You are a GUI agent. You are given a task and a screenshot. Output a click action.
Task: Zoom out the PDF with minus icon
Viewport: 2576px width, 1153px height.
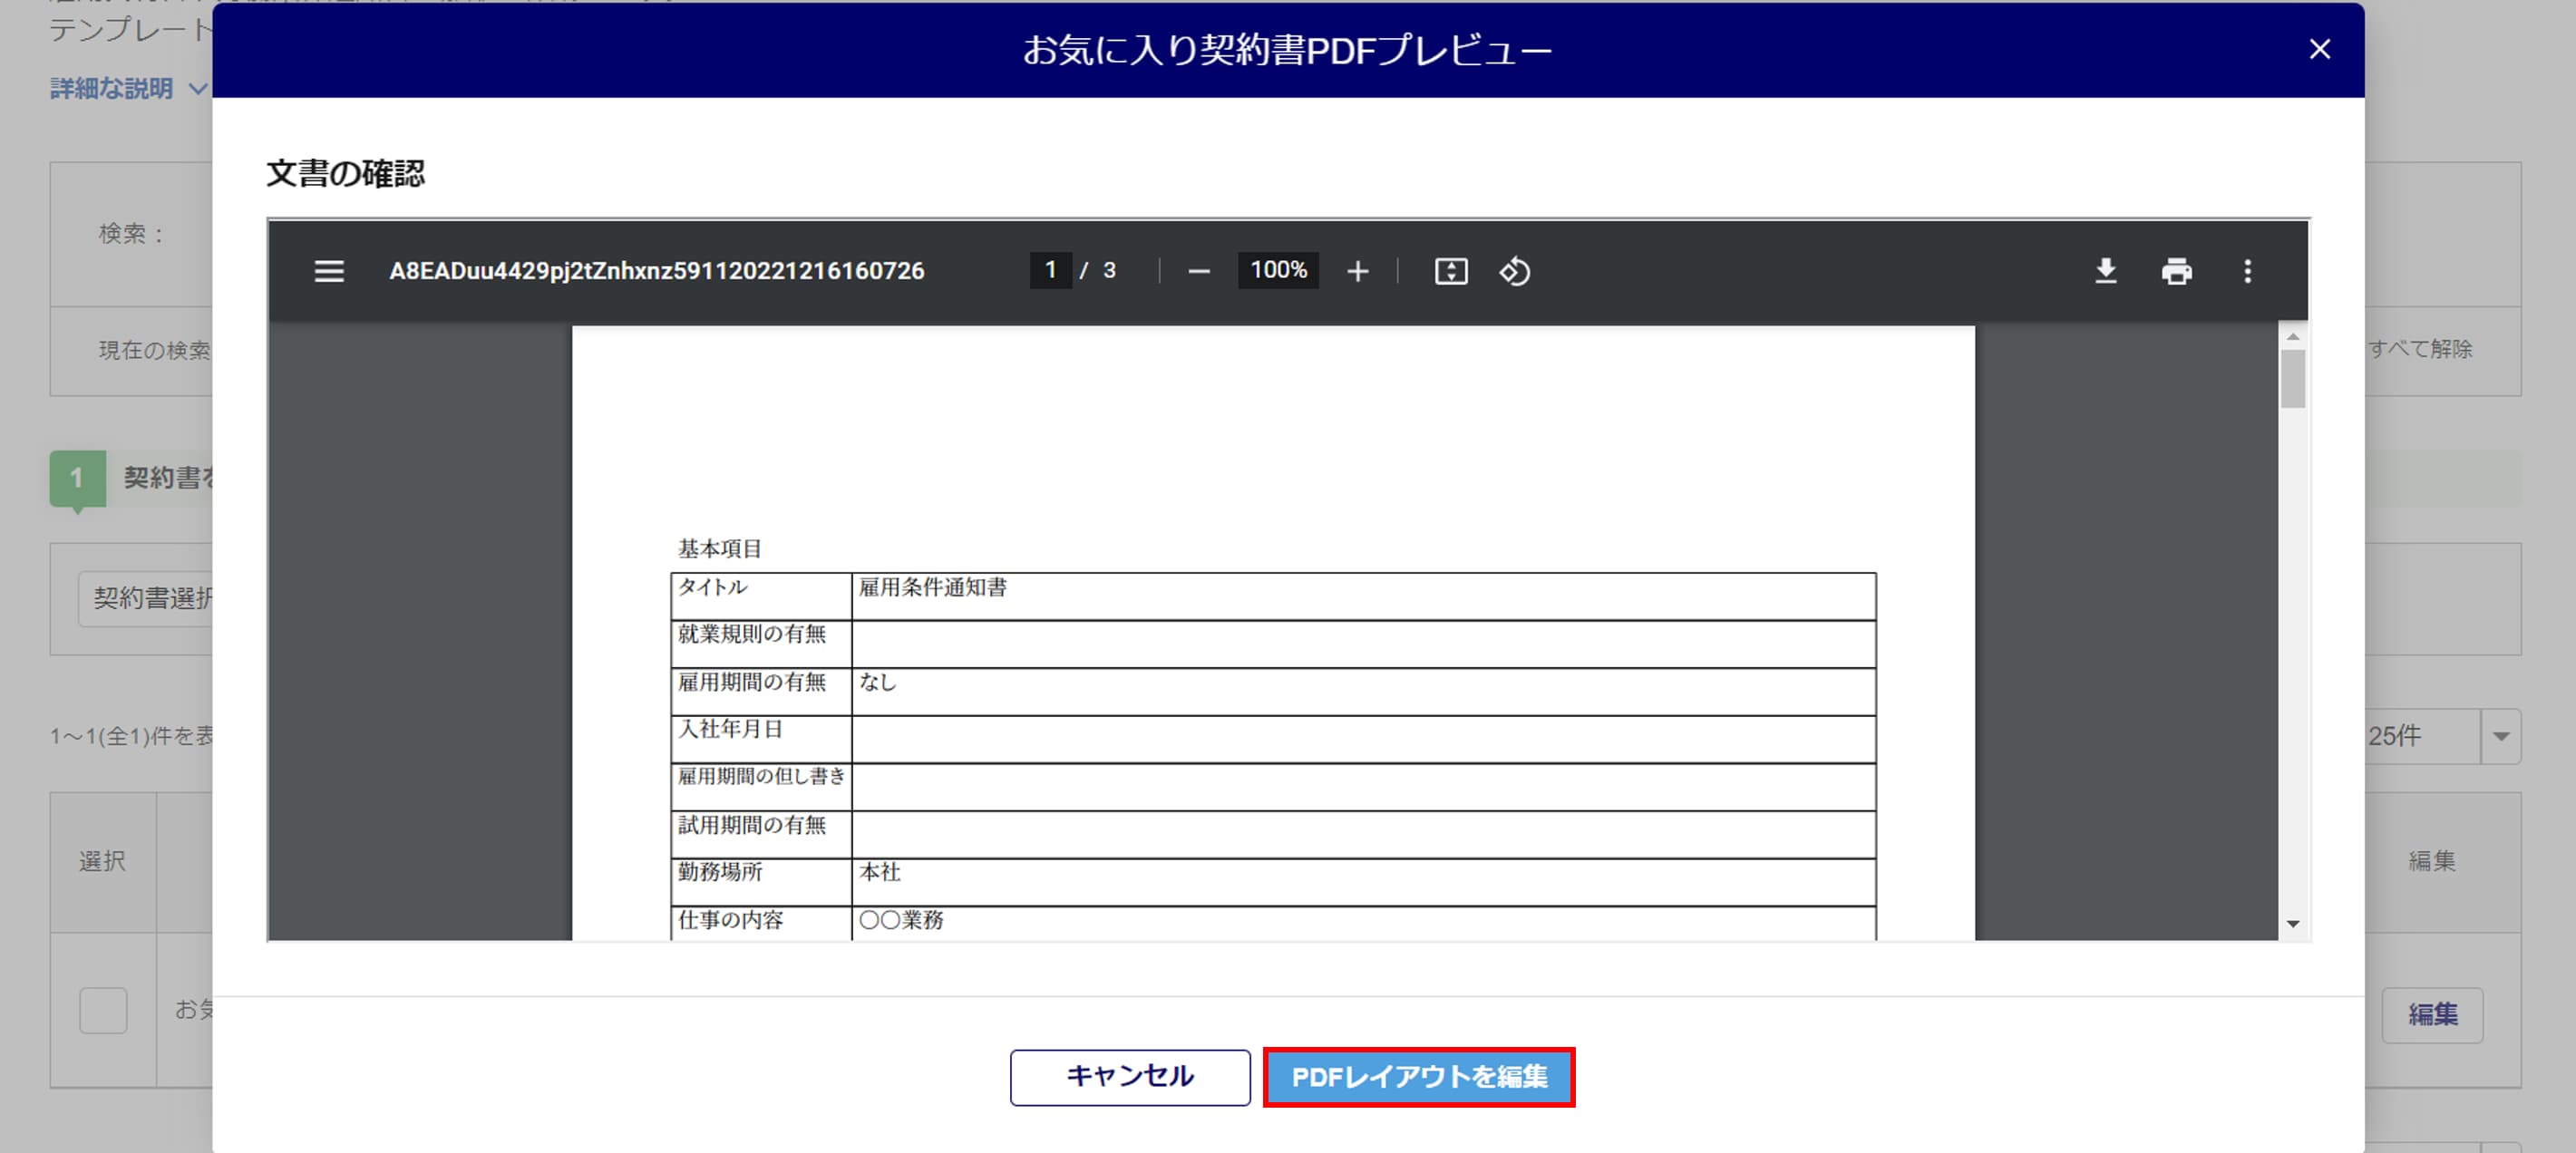coord(1199,271)
